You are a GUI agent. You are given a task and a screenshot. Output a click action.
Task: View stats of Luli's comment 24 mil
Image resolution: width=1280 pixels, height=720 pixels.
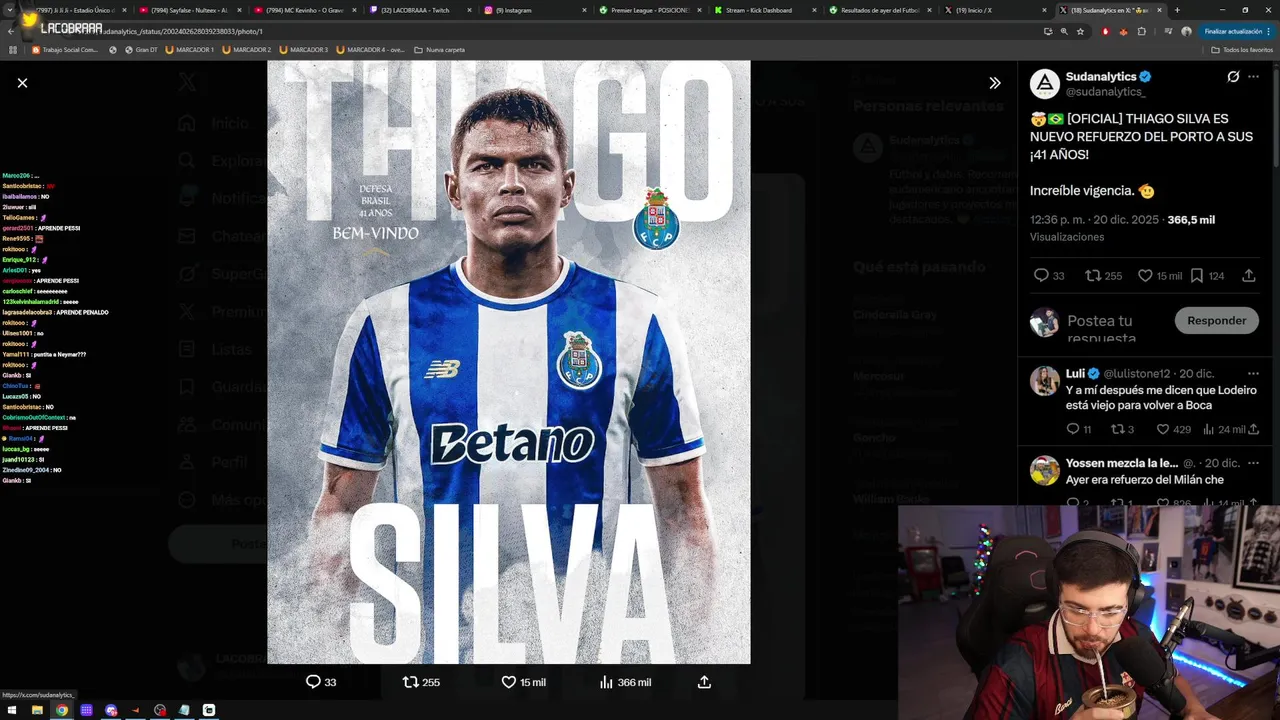(1223, 429)
